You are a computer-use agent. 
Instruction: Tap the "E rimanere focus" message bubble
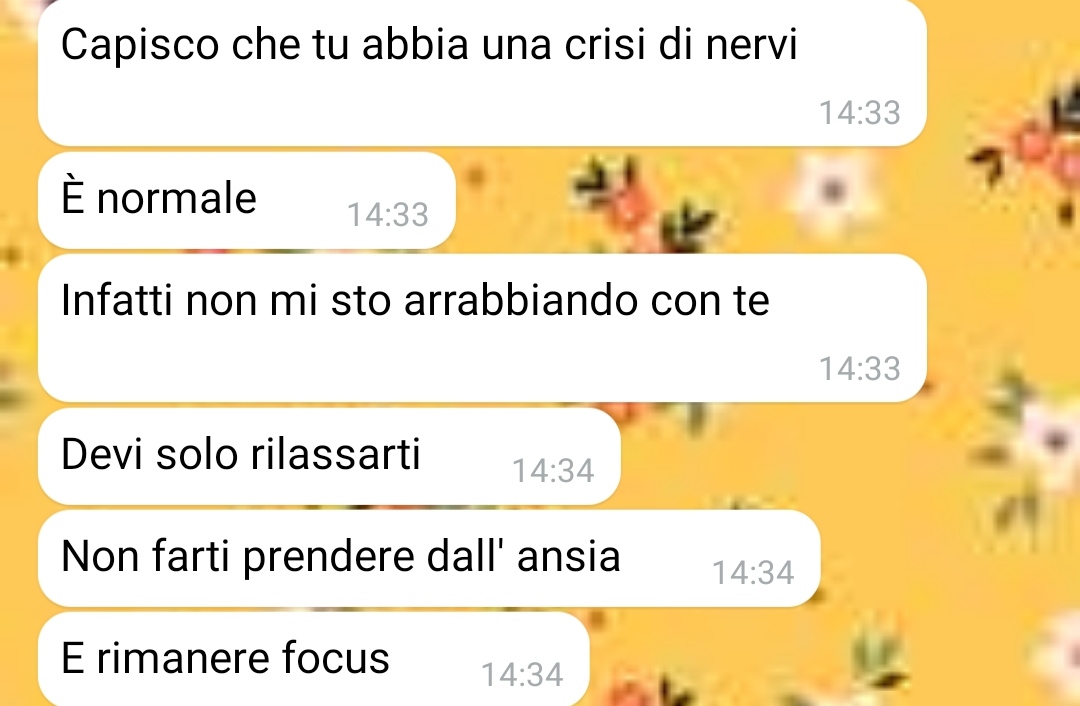[314, 658]
